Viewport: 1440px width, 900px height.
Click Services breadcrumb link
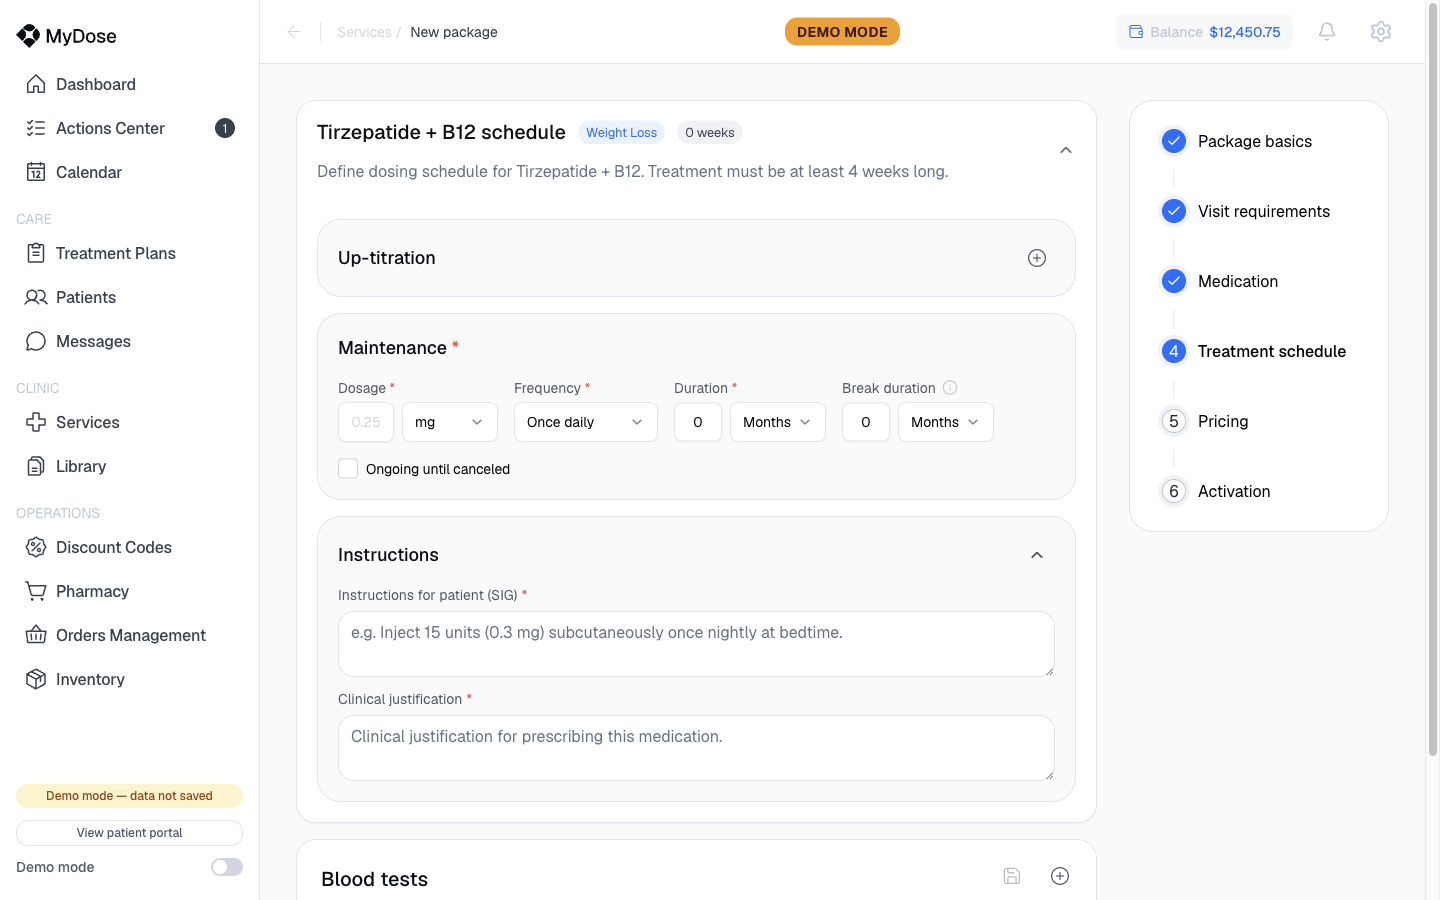click(364, 32)
